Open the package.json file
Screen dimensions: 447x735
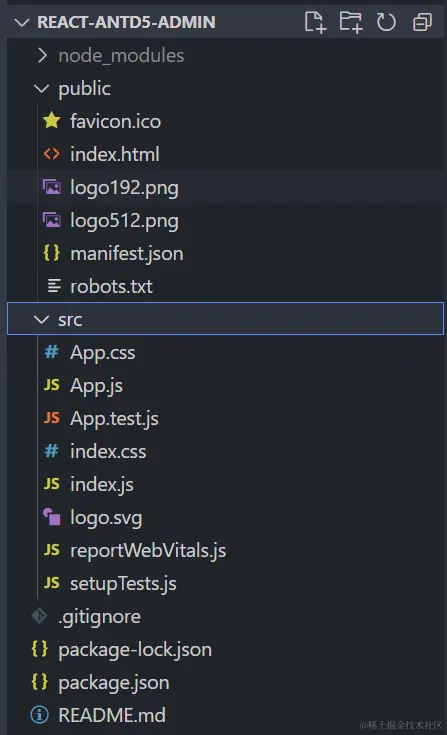[114, 682]
